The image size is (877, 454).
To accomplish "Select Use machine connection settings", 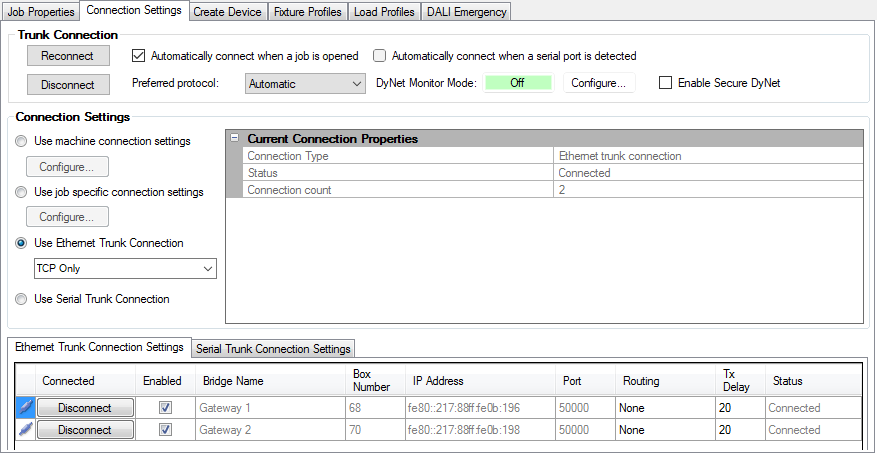I will point(21,141).
